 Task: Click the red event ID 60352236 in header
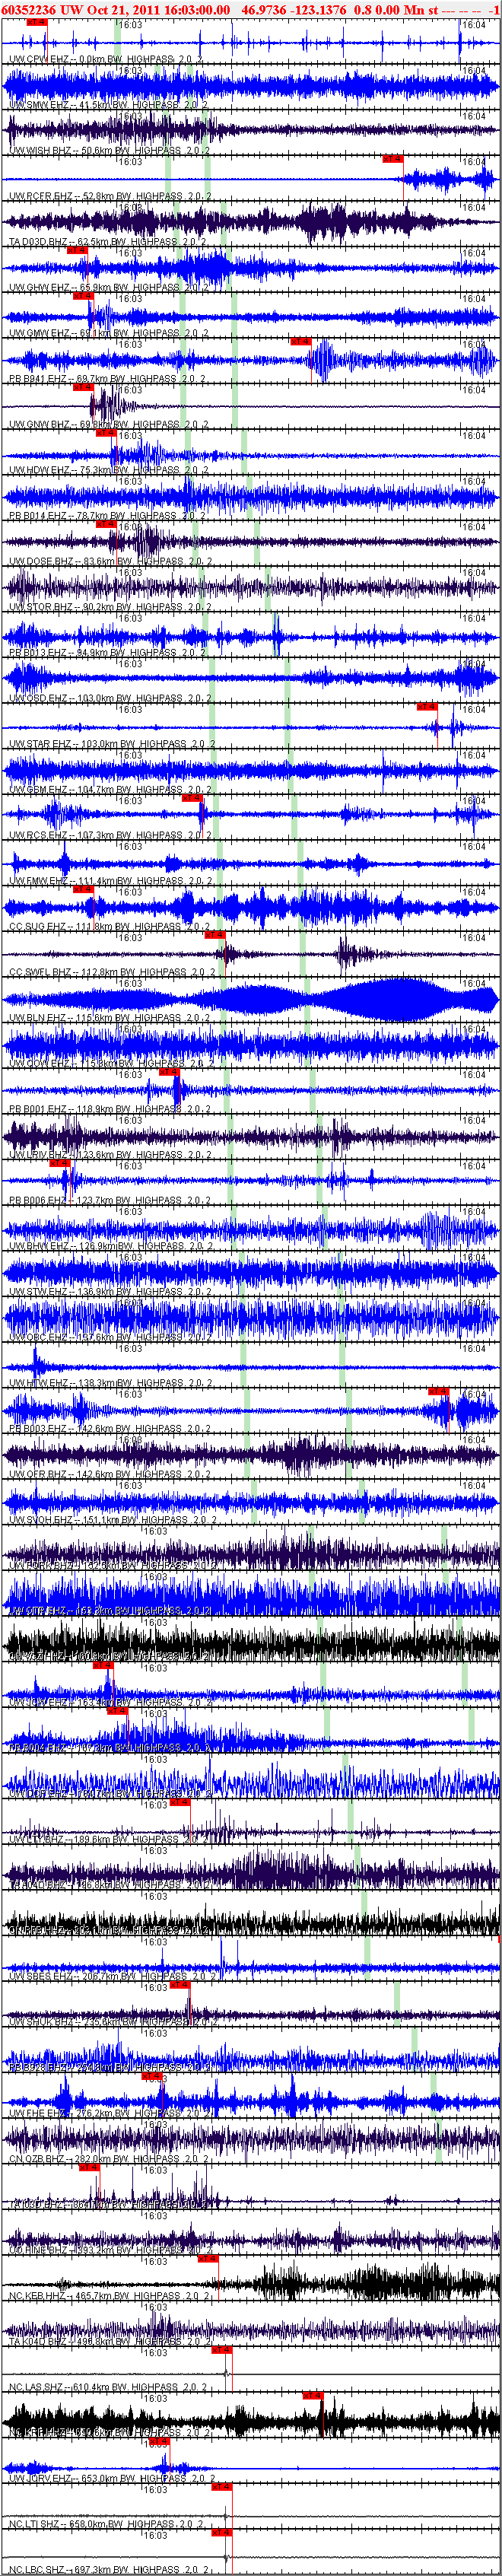pyautogui.click(x=29, y=9)
